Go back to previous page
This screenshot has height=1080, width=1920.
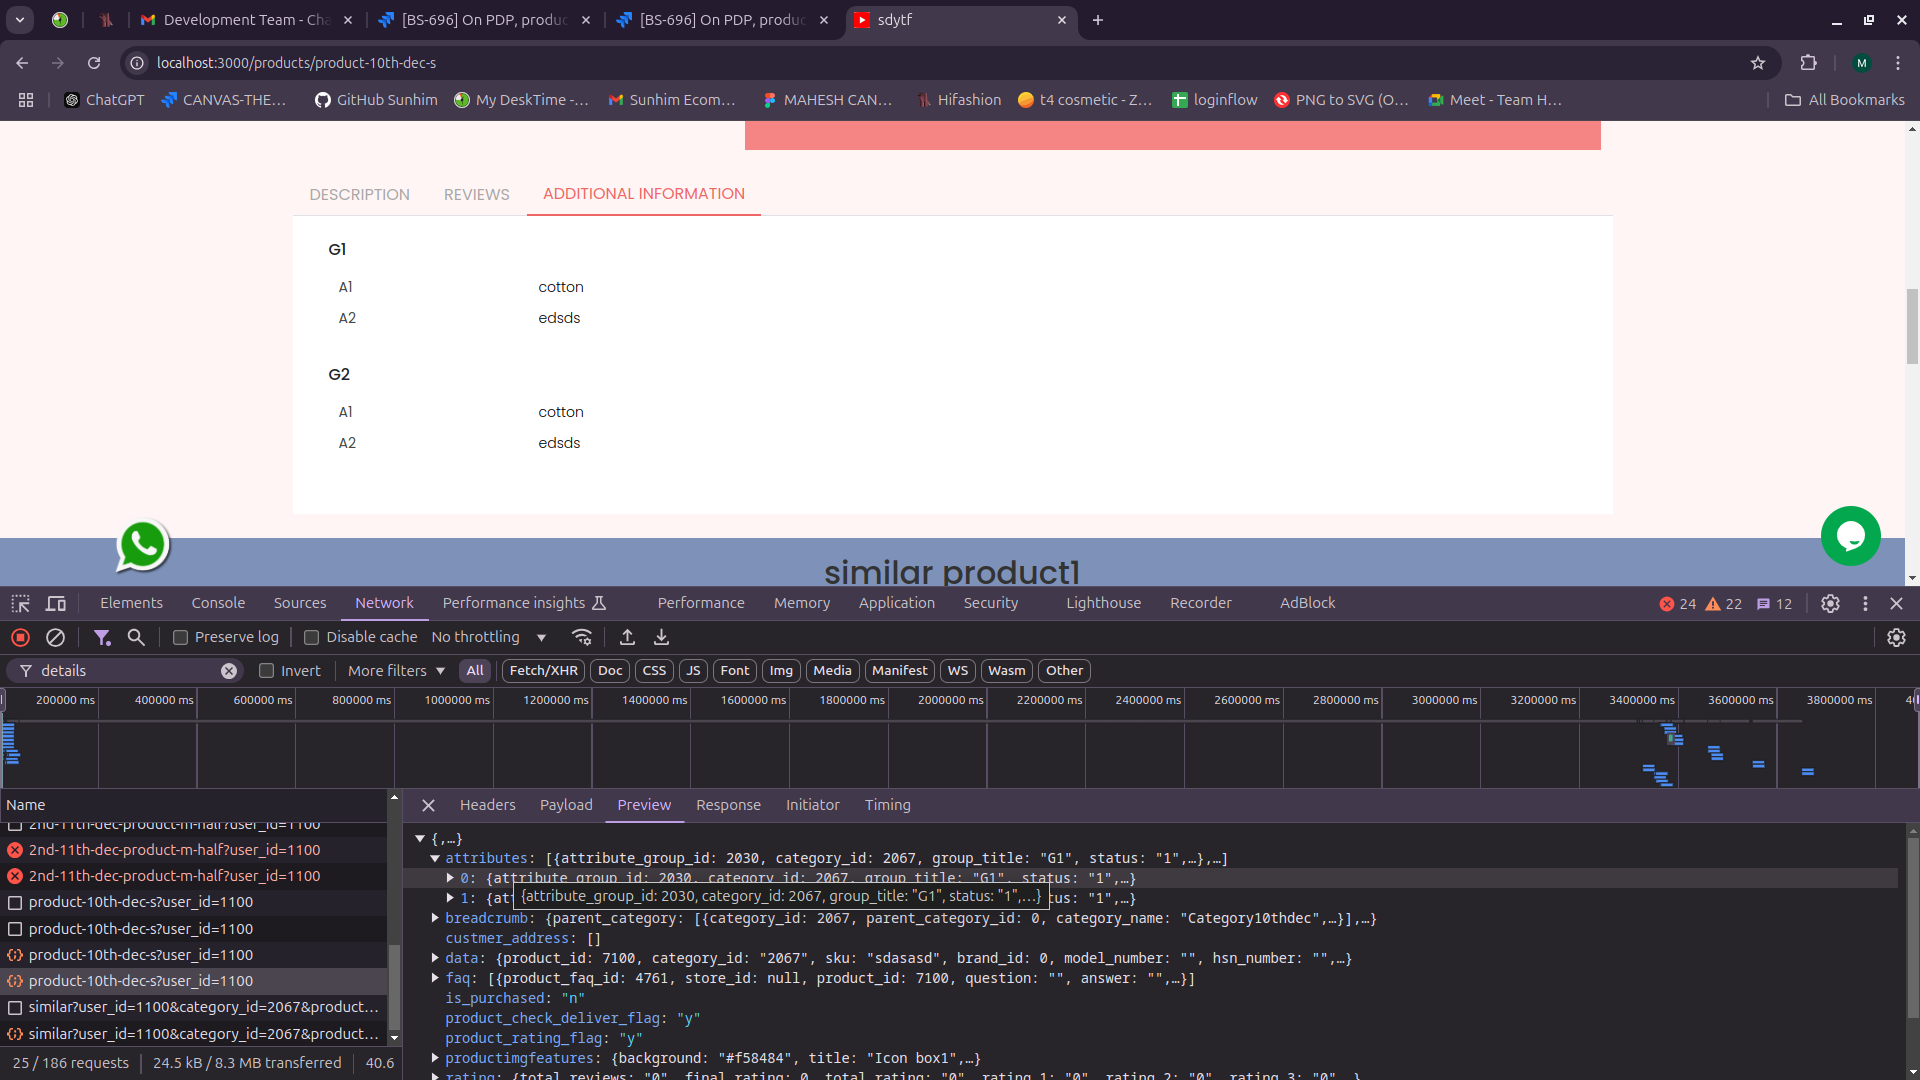tap(22, 63)
